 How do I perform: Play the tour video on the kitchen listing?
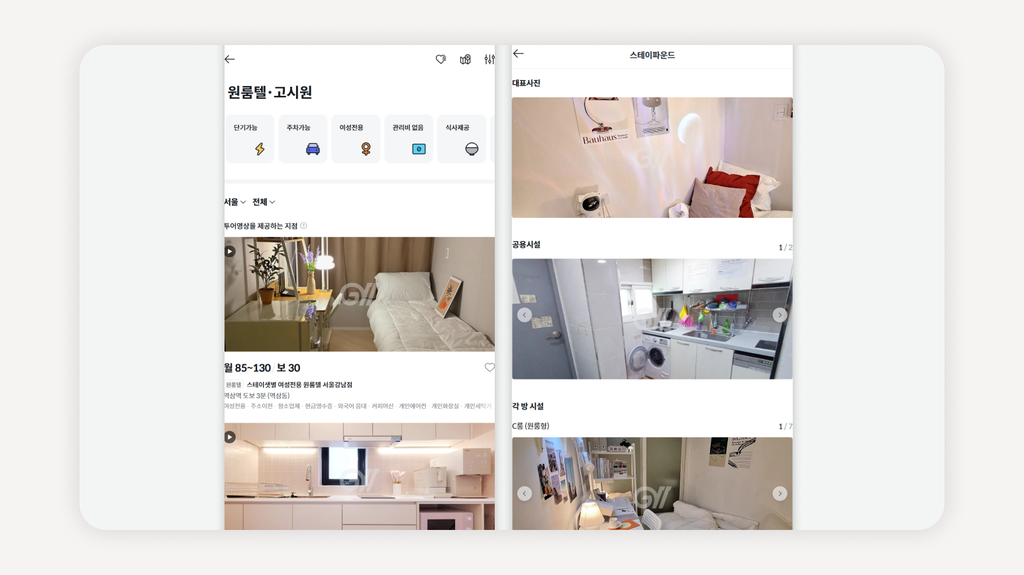tap(230, 436)
